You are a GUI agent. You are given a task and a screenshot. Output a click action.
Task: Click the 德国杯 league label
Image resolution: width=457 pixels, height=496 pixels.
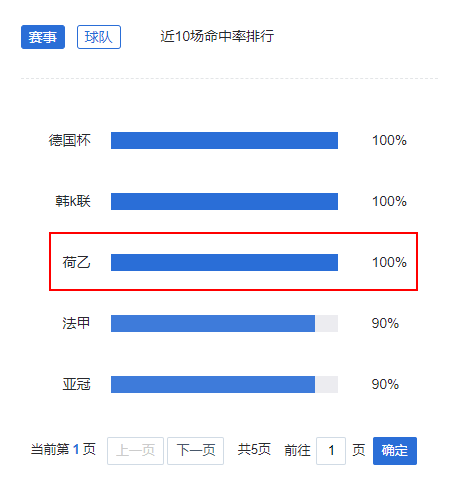click(70, 140)
